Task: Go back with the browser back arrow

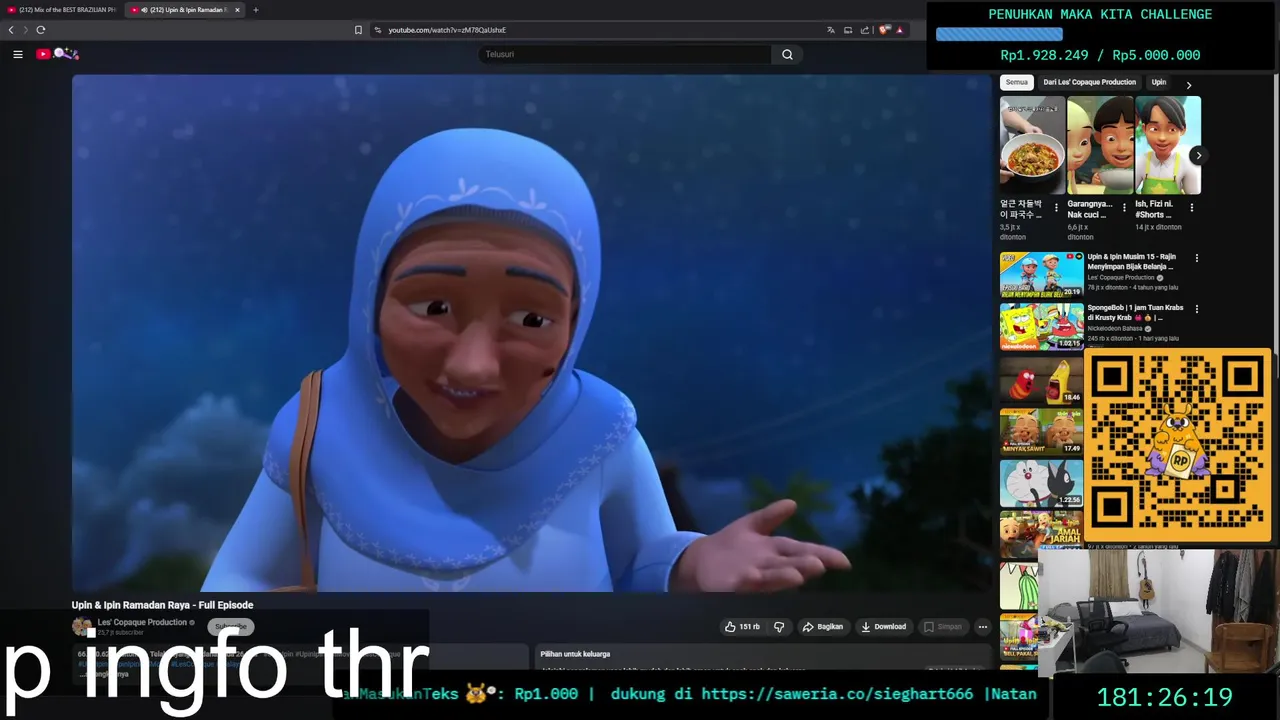Action: [11, 30]
